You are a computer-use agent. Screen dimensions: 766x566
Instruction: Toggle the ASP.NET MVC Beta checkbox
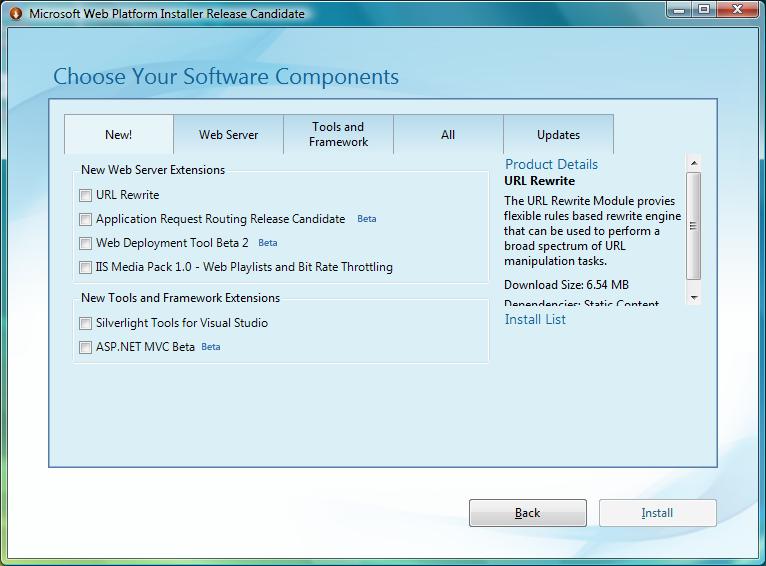click(85, 347)
